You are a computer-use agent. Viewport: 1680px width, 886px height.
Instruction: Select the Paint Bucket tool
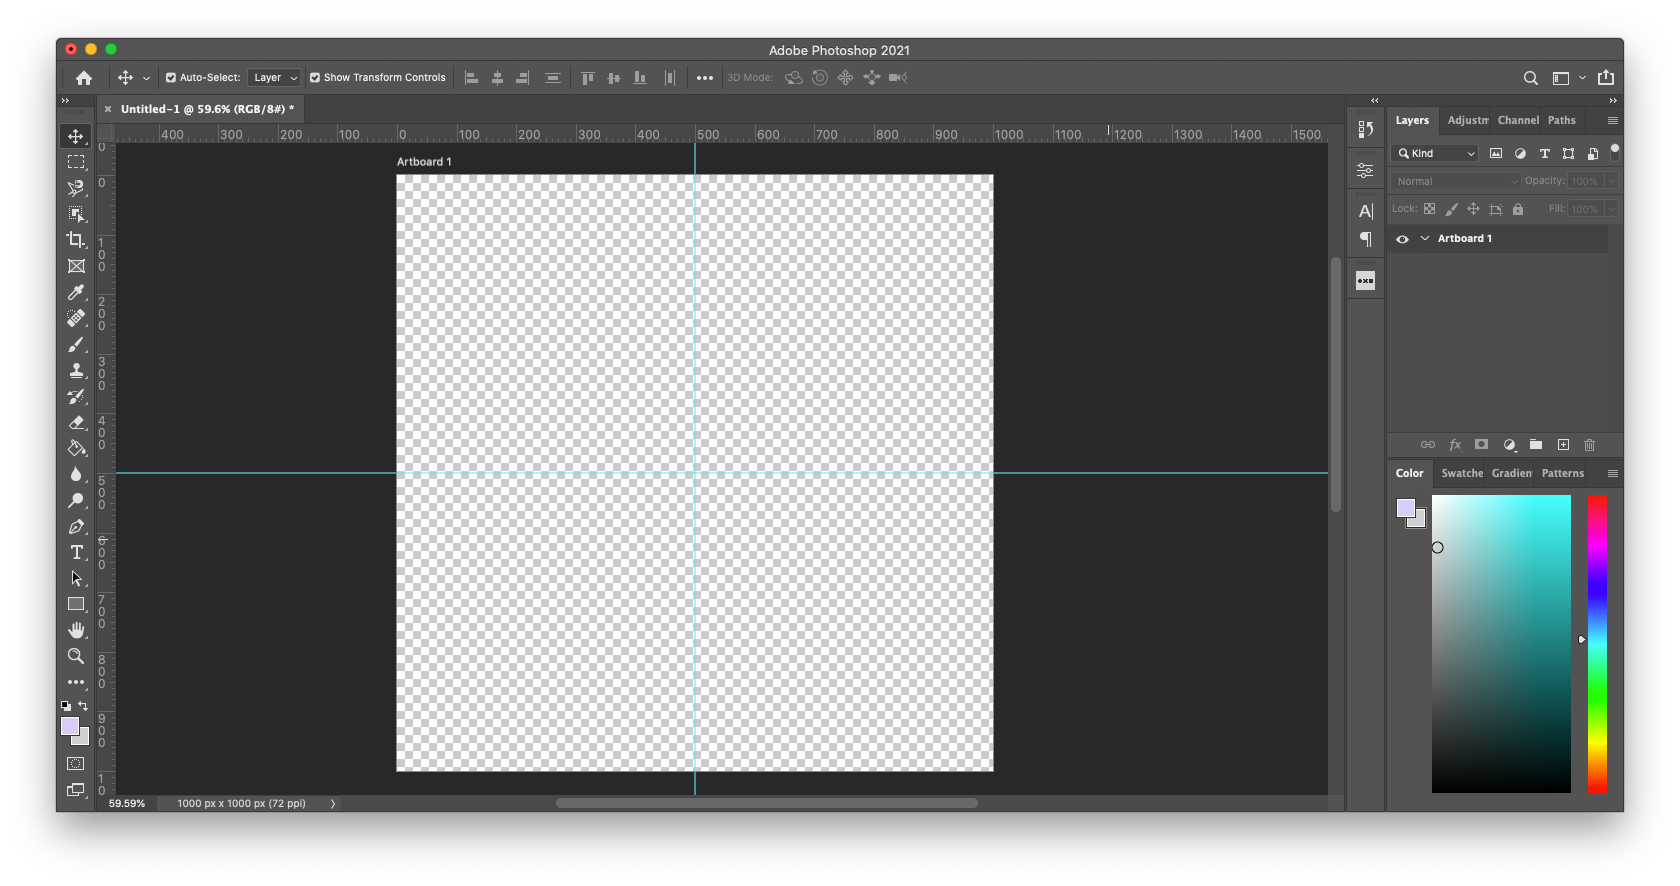click(76, 448)
